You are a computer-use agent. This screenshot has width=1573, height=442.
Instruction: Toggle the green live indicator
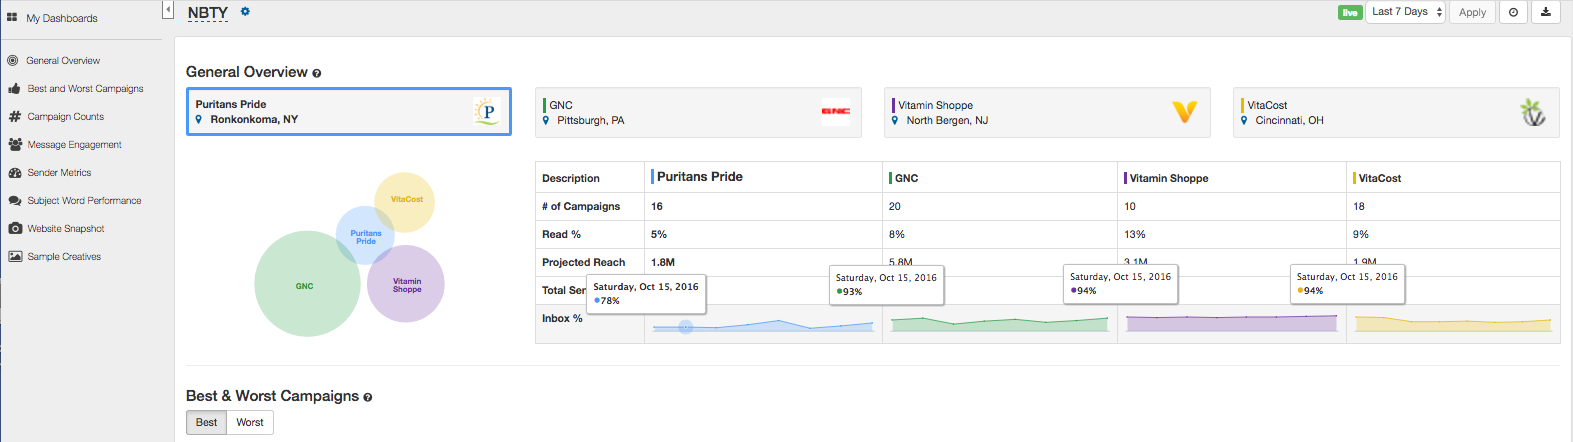pyautogui.click(x=1350, y=13)
